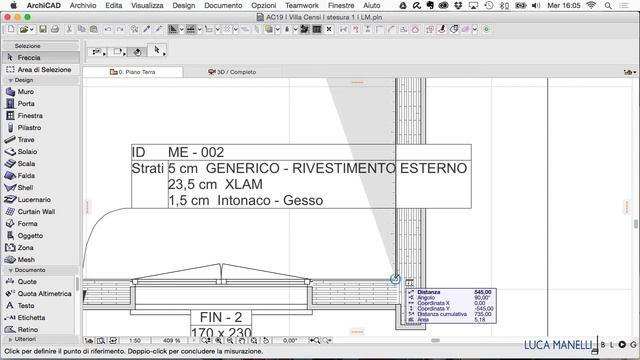The image size is (640, 360).
Task: Inject parameters with syringe icon
Action: click(x=159, y=29)
